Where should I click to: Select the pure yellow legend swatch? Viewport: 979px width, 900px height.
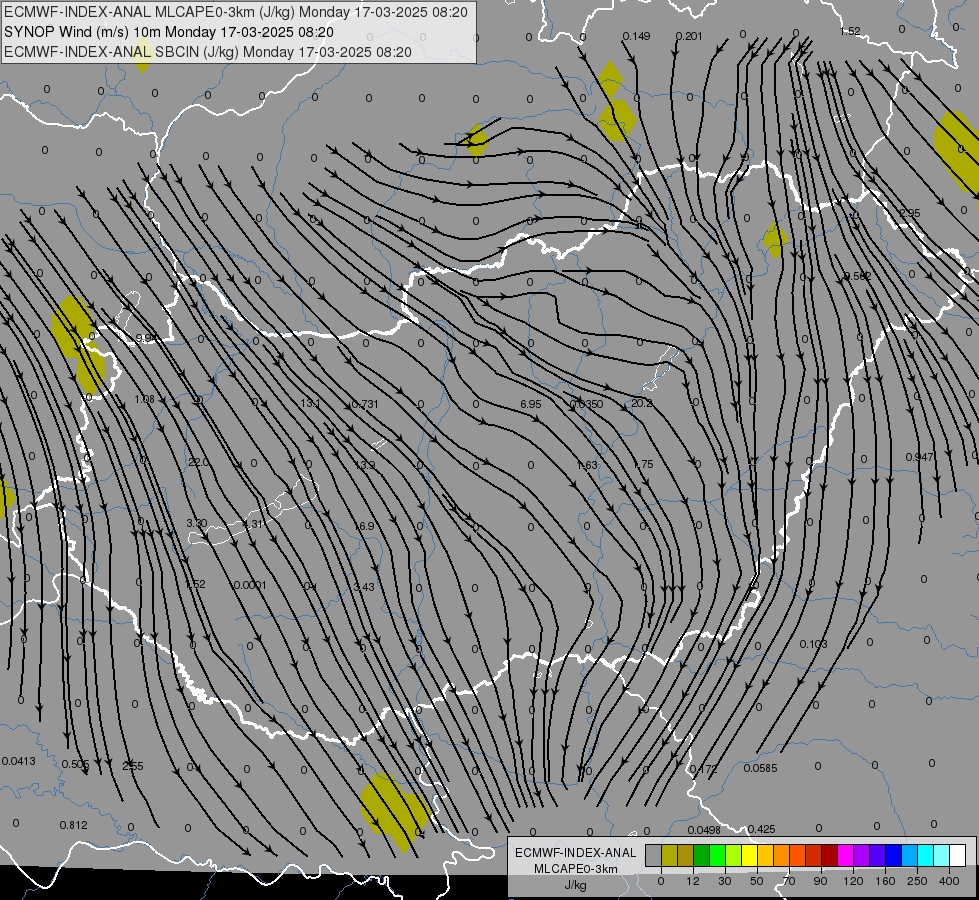(x=750, y=855)
